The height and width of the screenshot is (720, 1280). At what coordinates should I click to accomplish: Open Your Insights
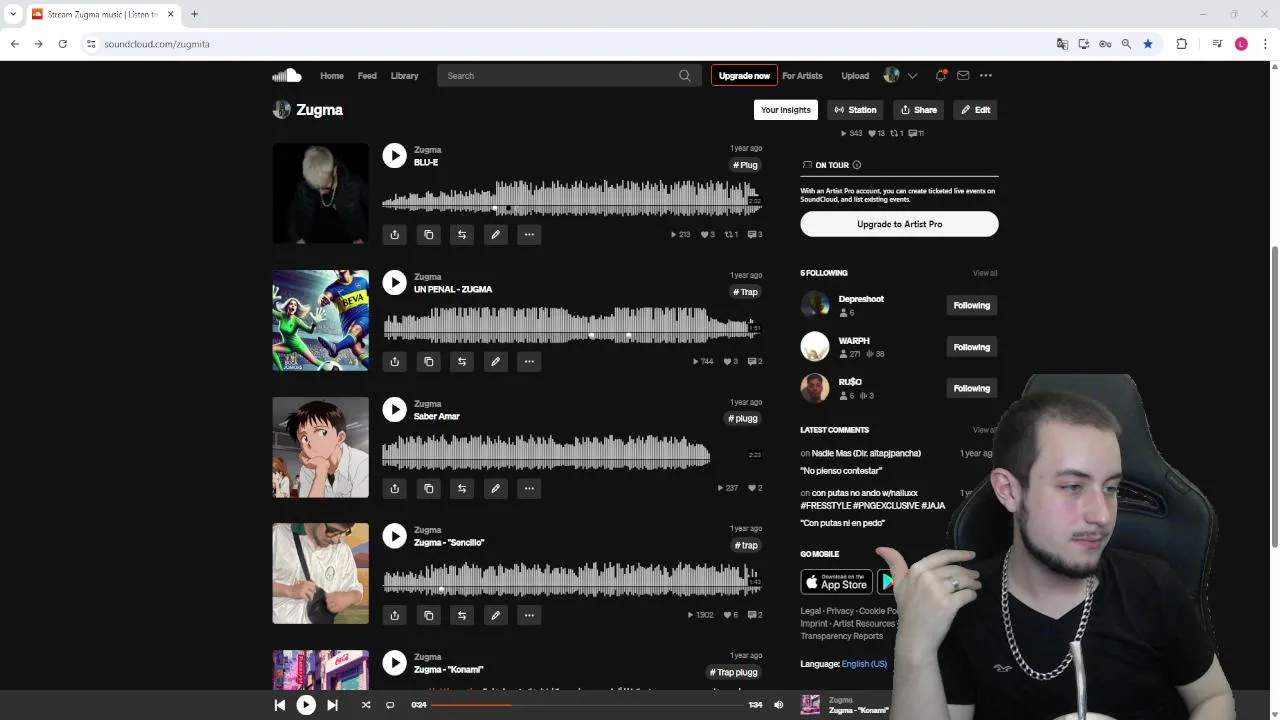(x=786, y=110)
